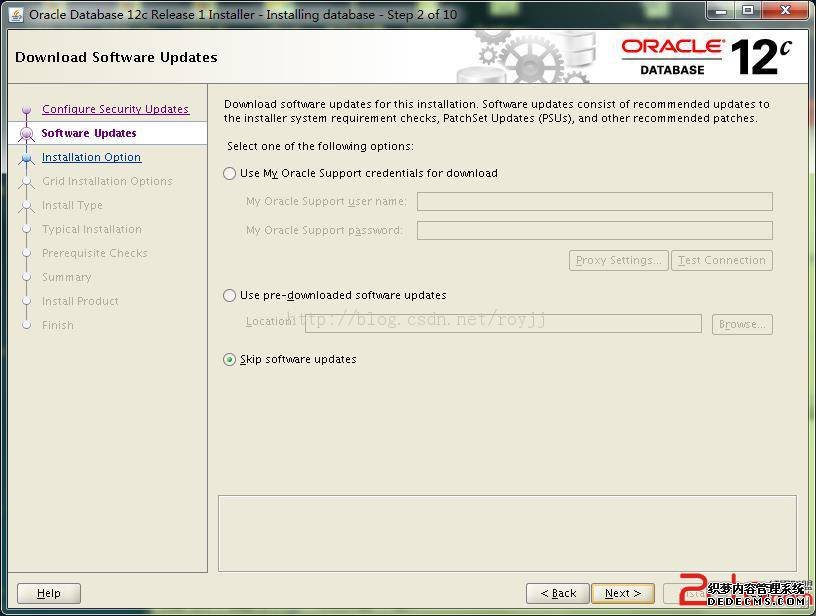This screenshot has width=816, height=616.
Task: Select Use pre-downloaded software updates option
Action: pos(230,296)
